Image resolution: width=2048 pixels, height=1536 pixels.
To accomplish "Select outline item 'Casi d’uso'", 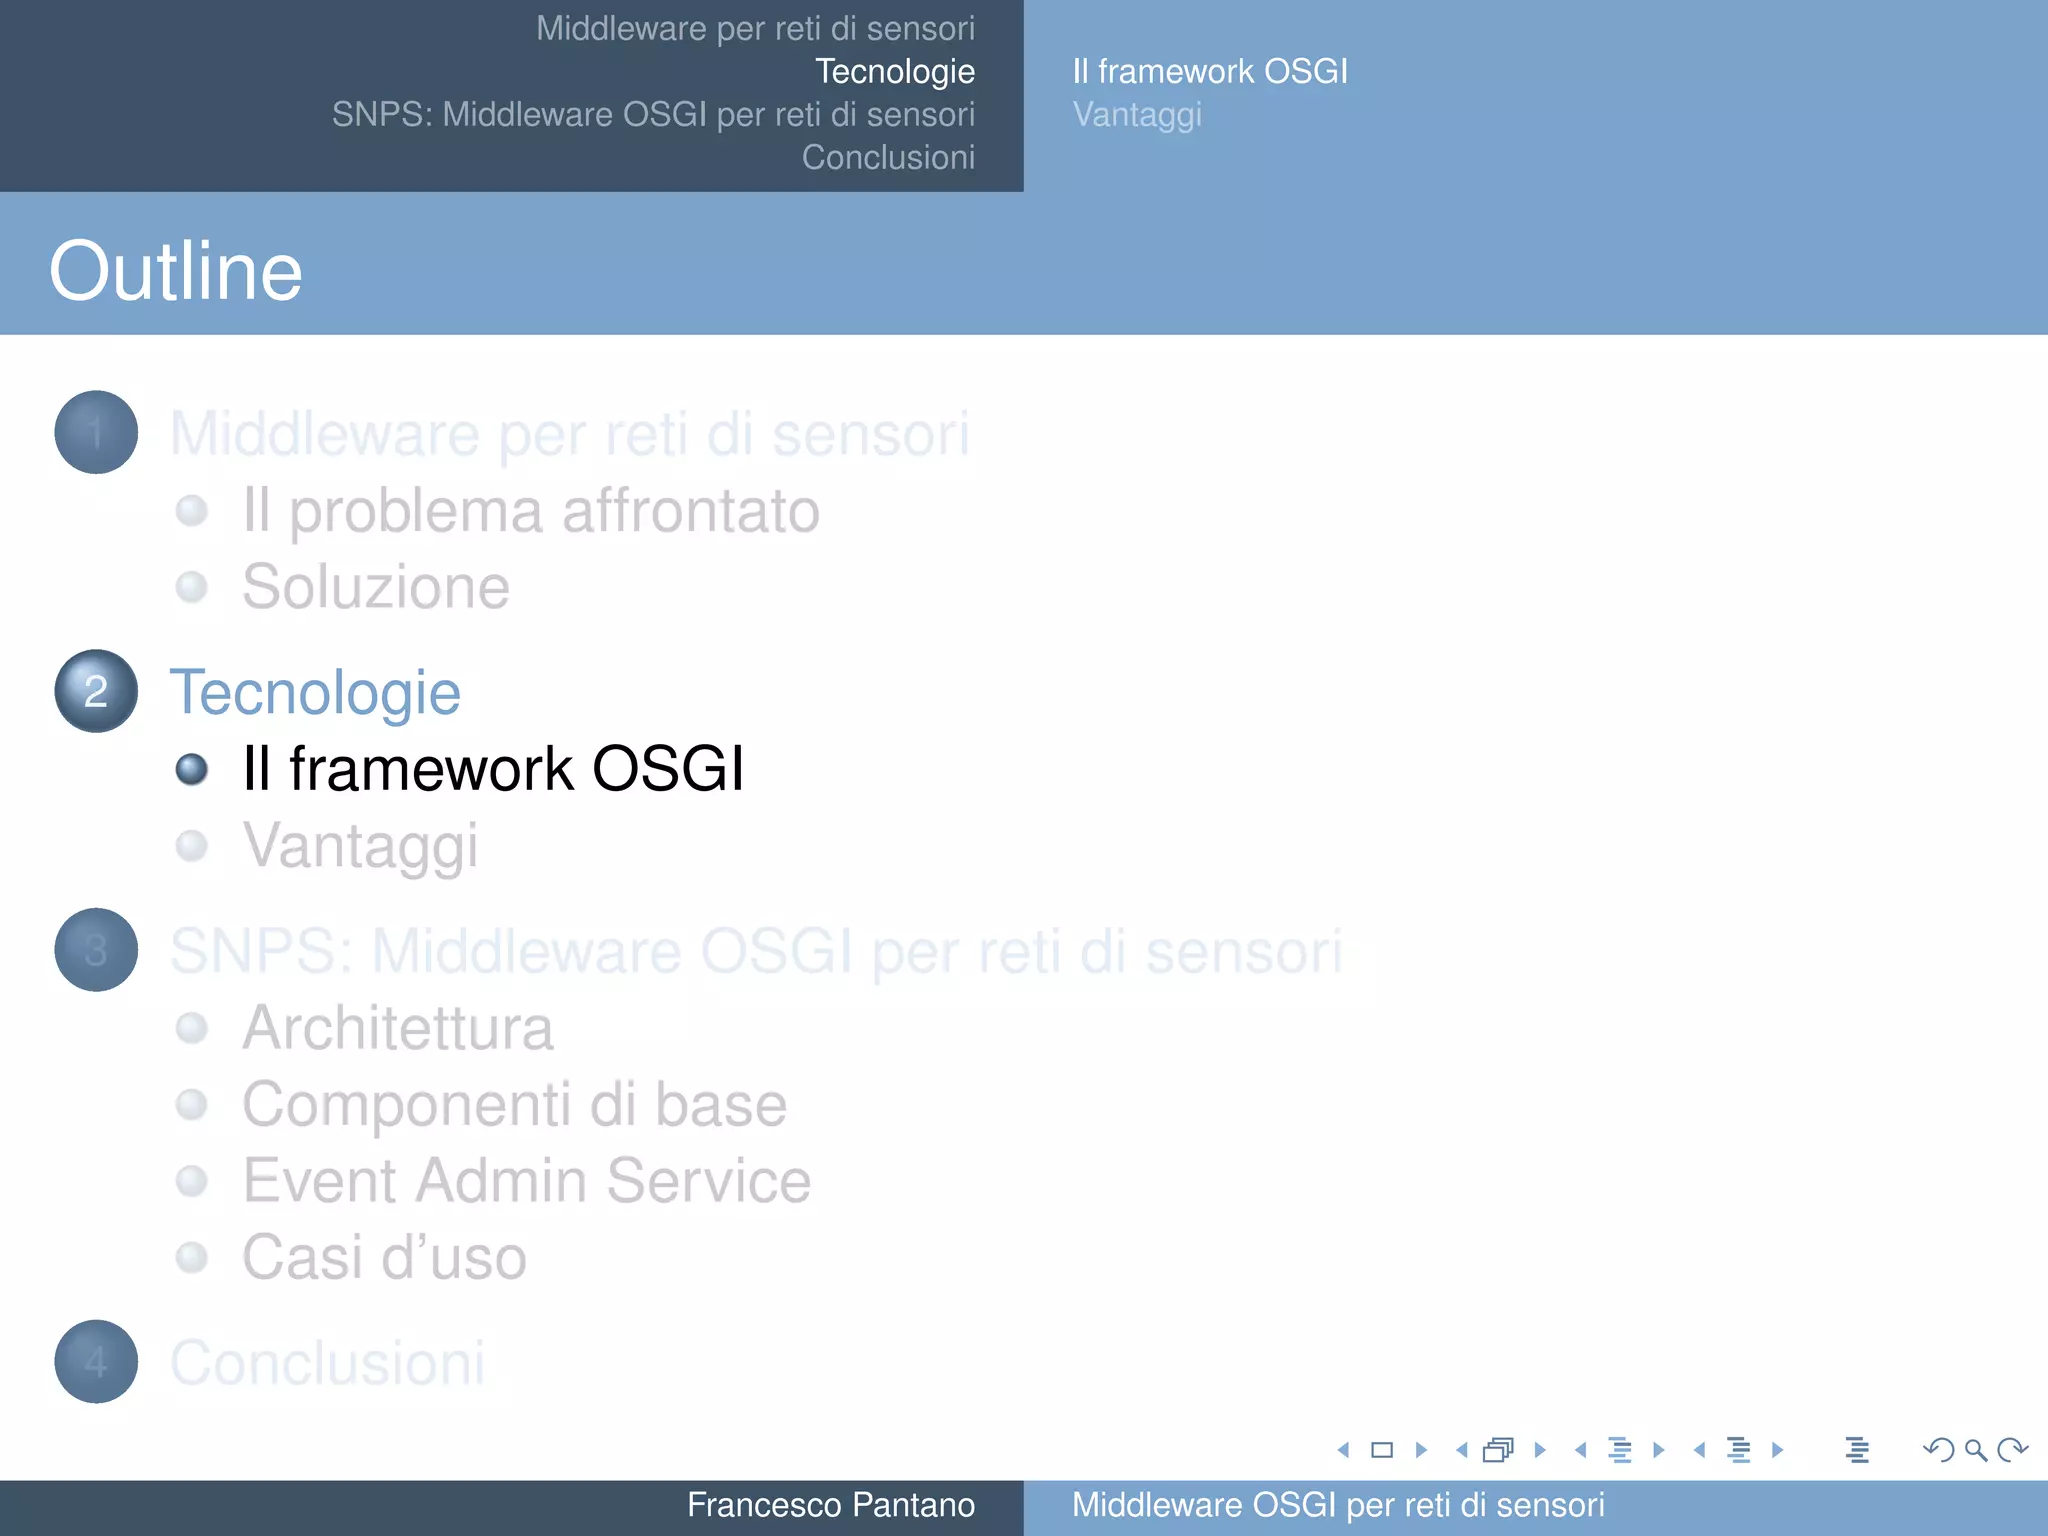I will [384, 1257].
